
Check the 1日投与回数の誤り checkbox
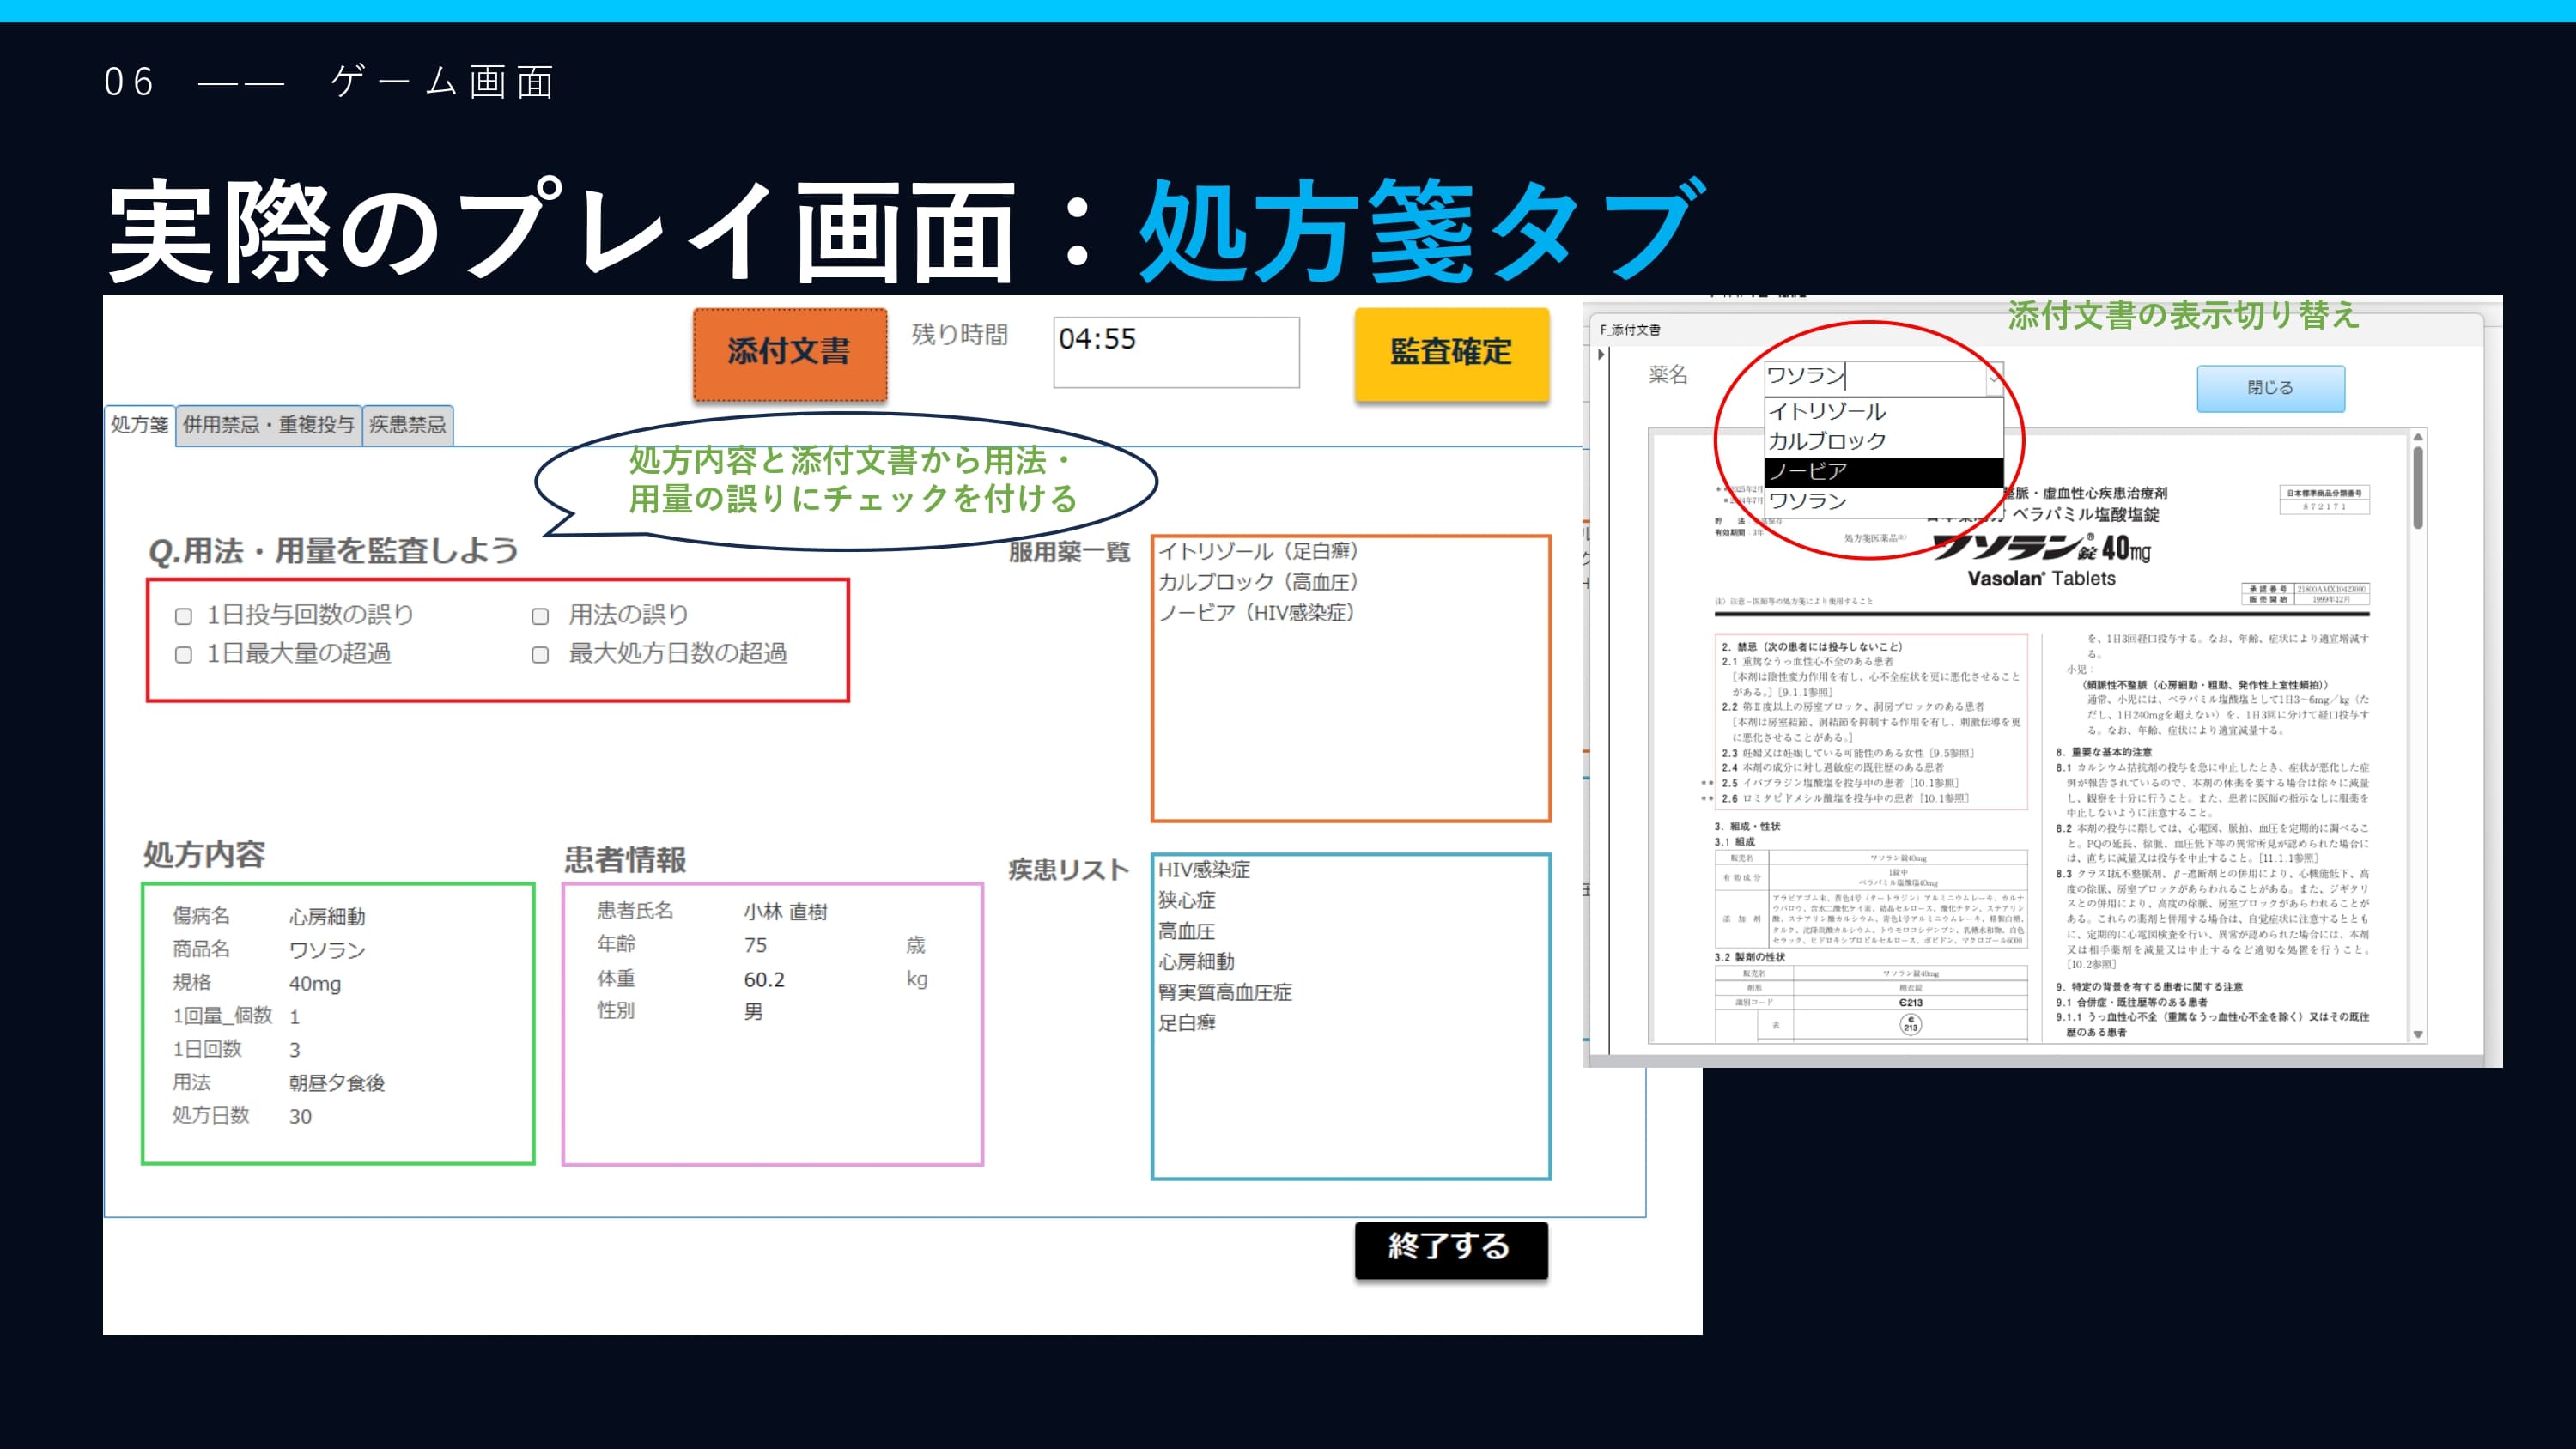(x=184, y=616)
